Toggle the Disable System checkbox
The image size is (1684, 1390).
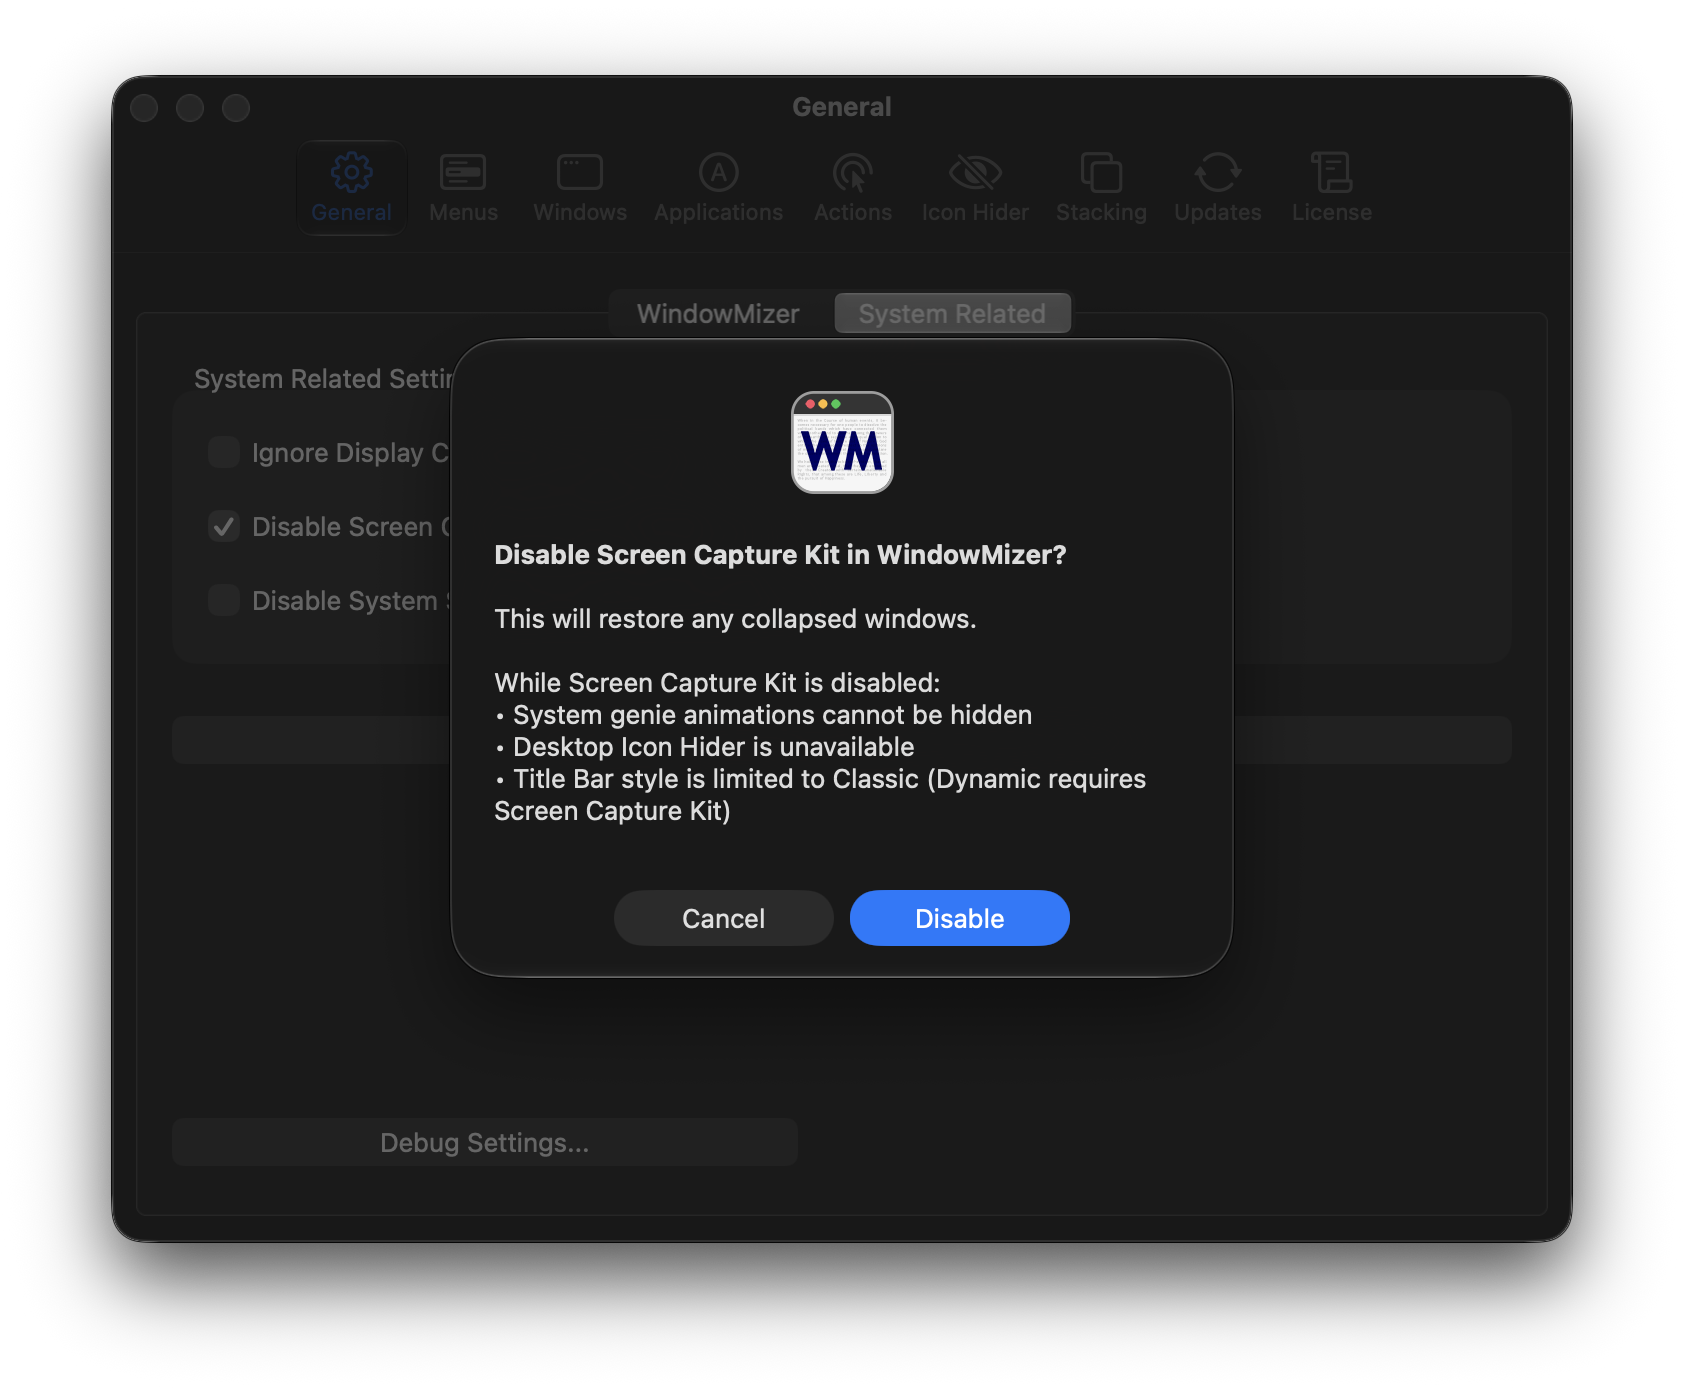(x=224, y=600)
